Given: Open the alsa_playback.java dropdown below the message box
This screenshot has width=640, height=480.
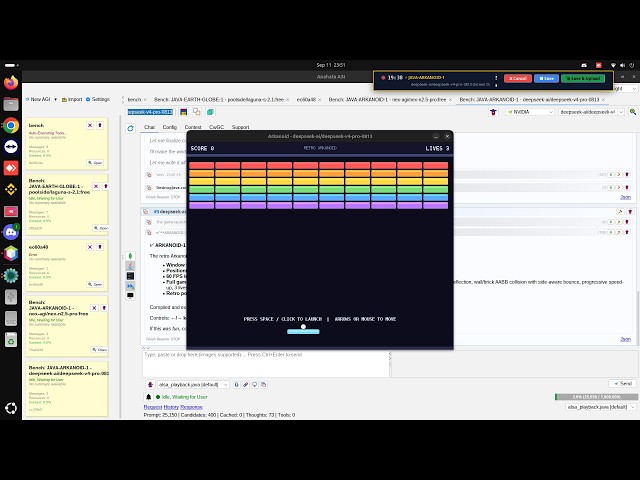Looking at the screenshot, I should 193,384.
